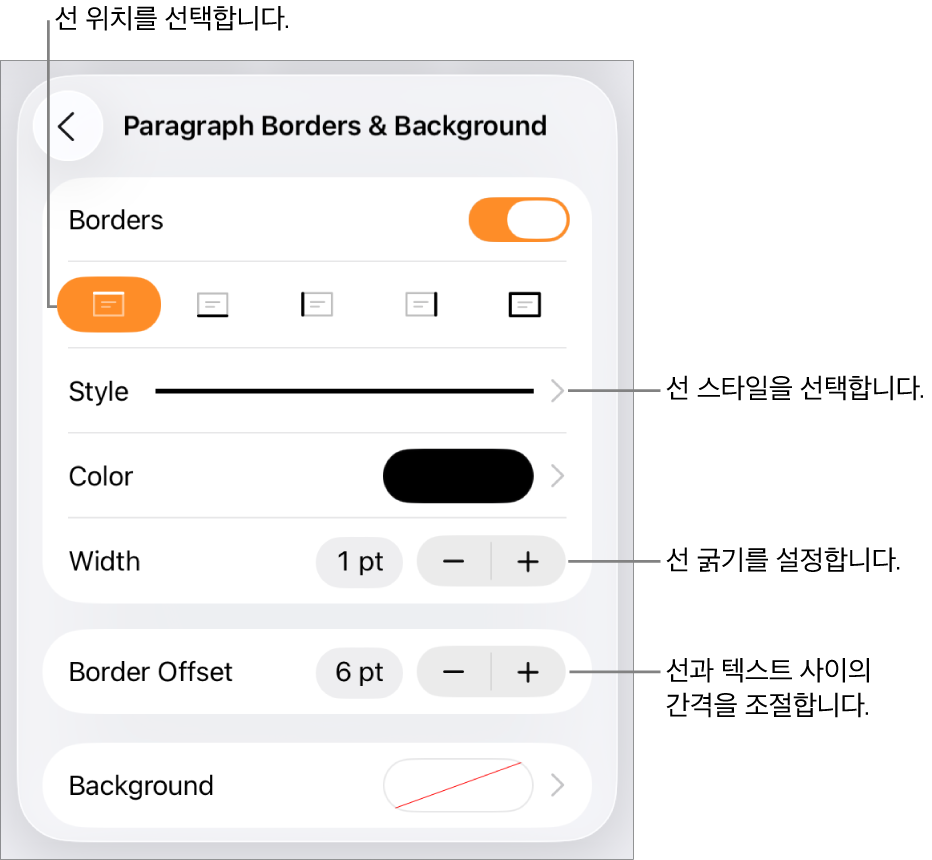The width and height of the screenshot is (932, 860).
Task: Expand the Background row chevron
Action: (x=557, y=785)
